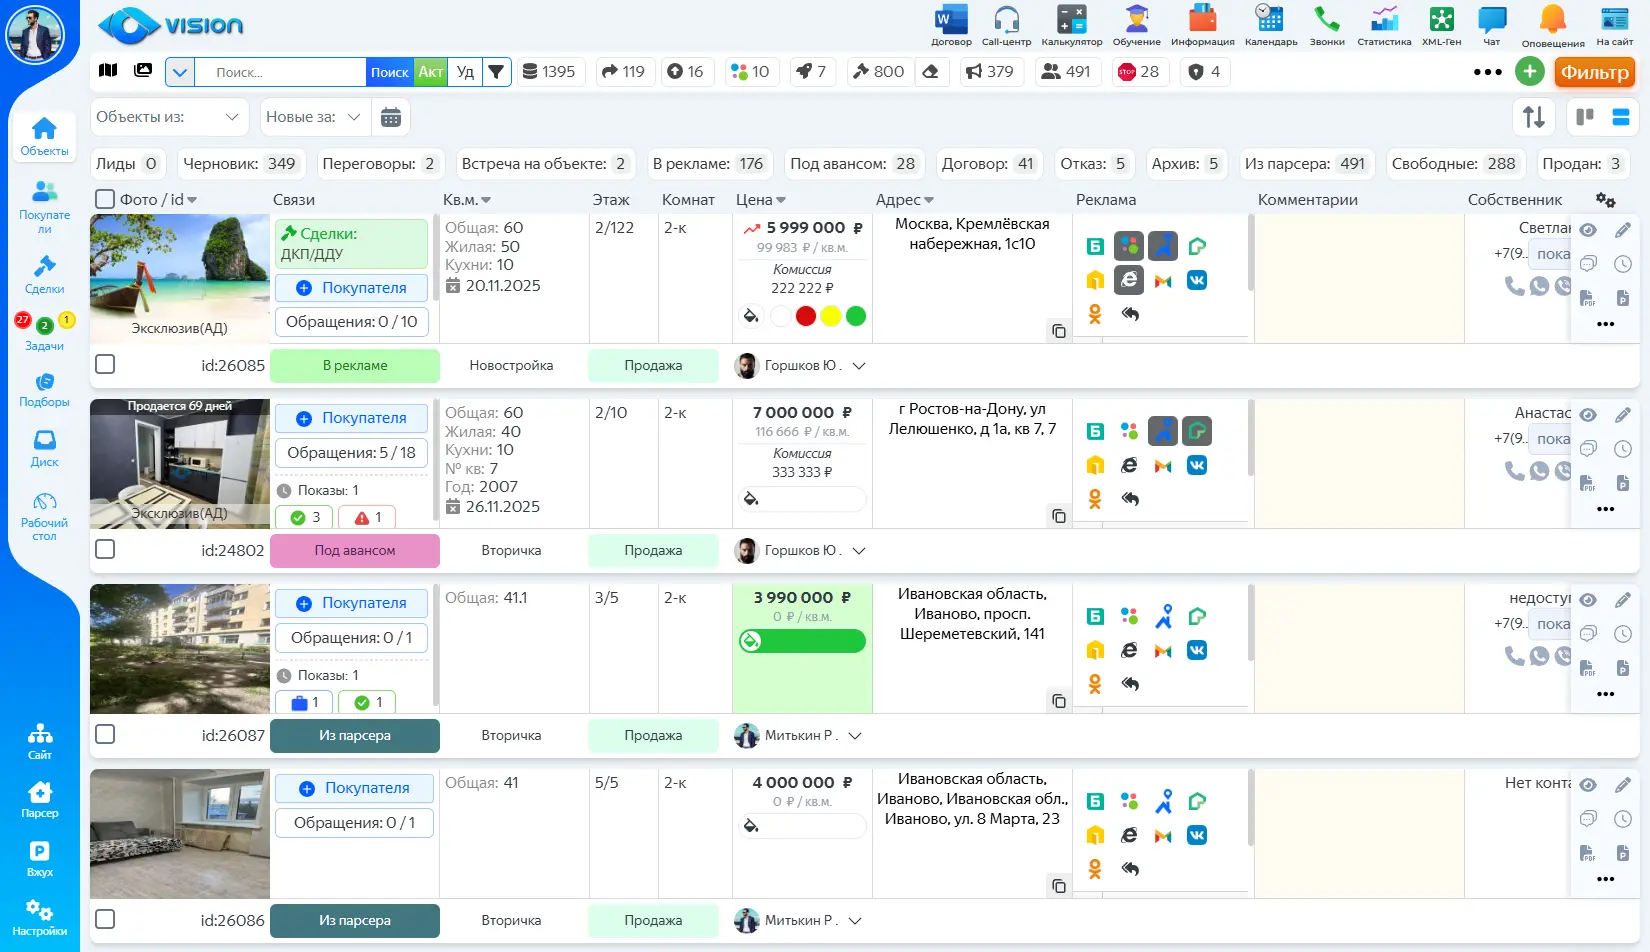Image resolution: width=1650 pixels, height=952 pixels.
Task: Open Сделки in left sidebar
Action: (44, 273)
